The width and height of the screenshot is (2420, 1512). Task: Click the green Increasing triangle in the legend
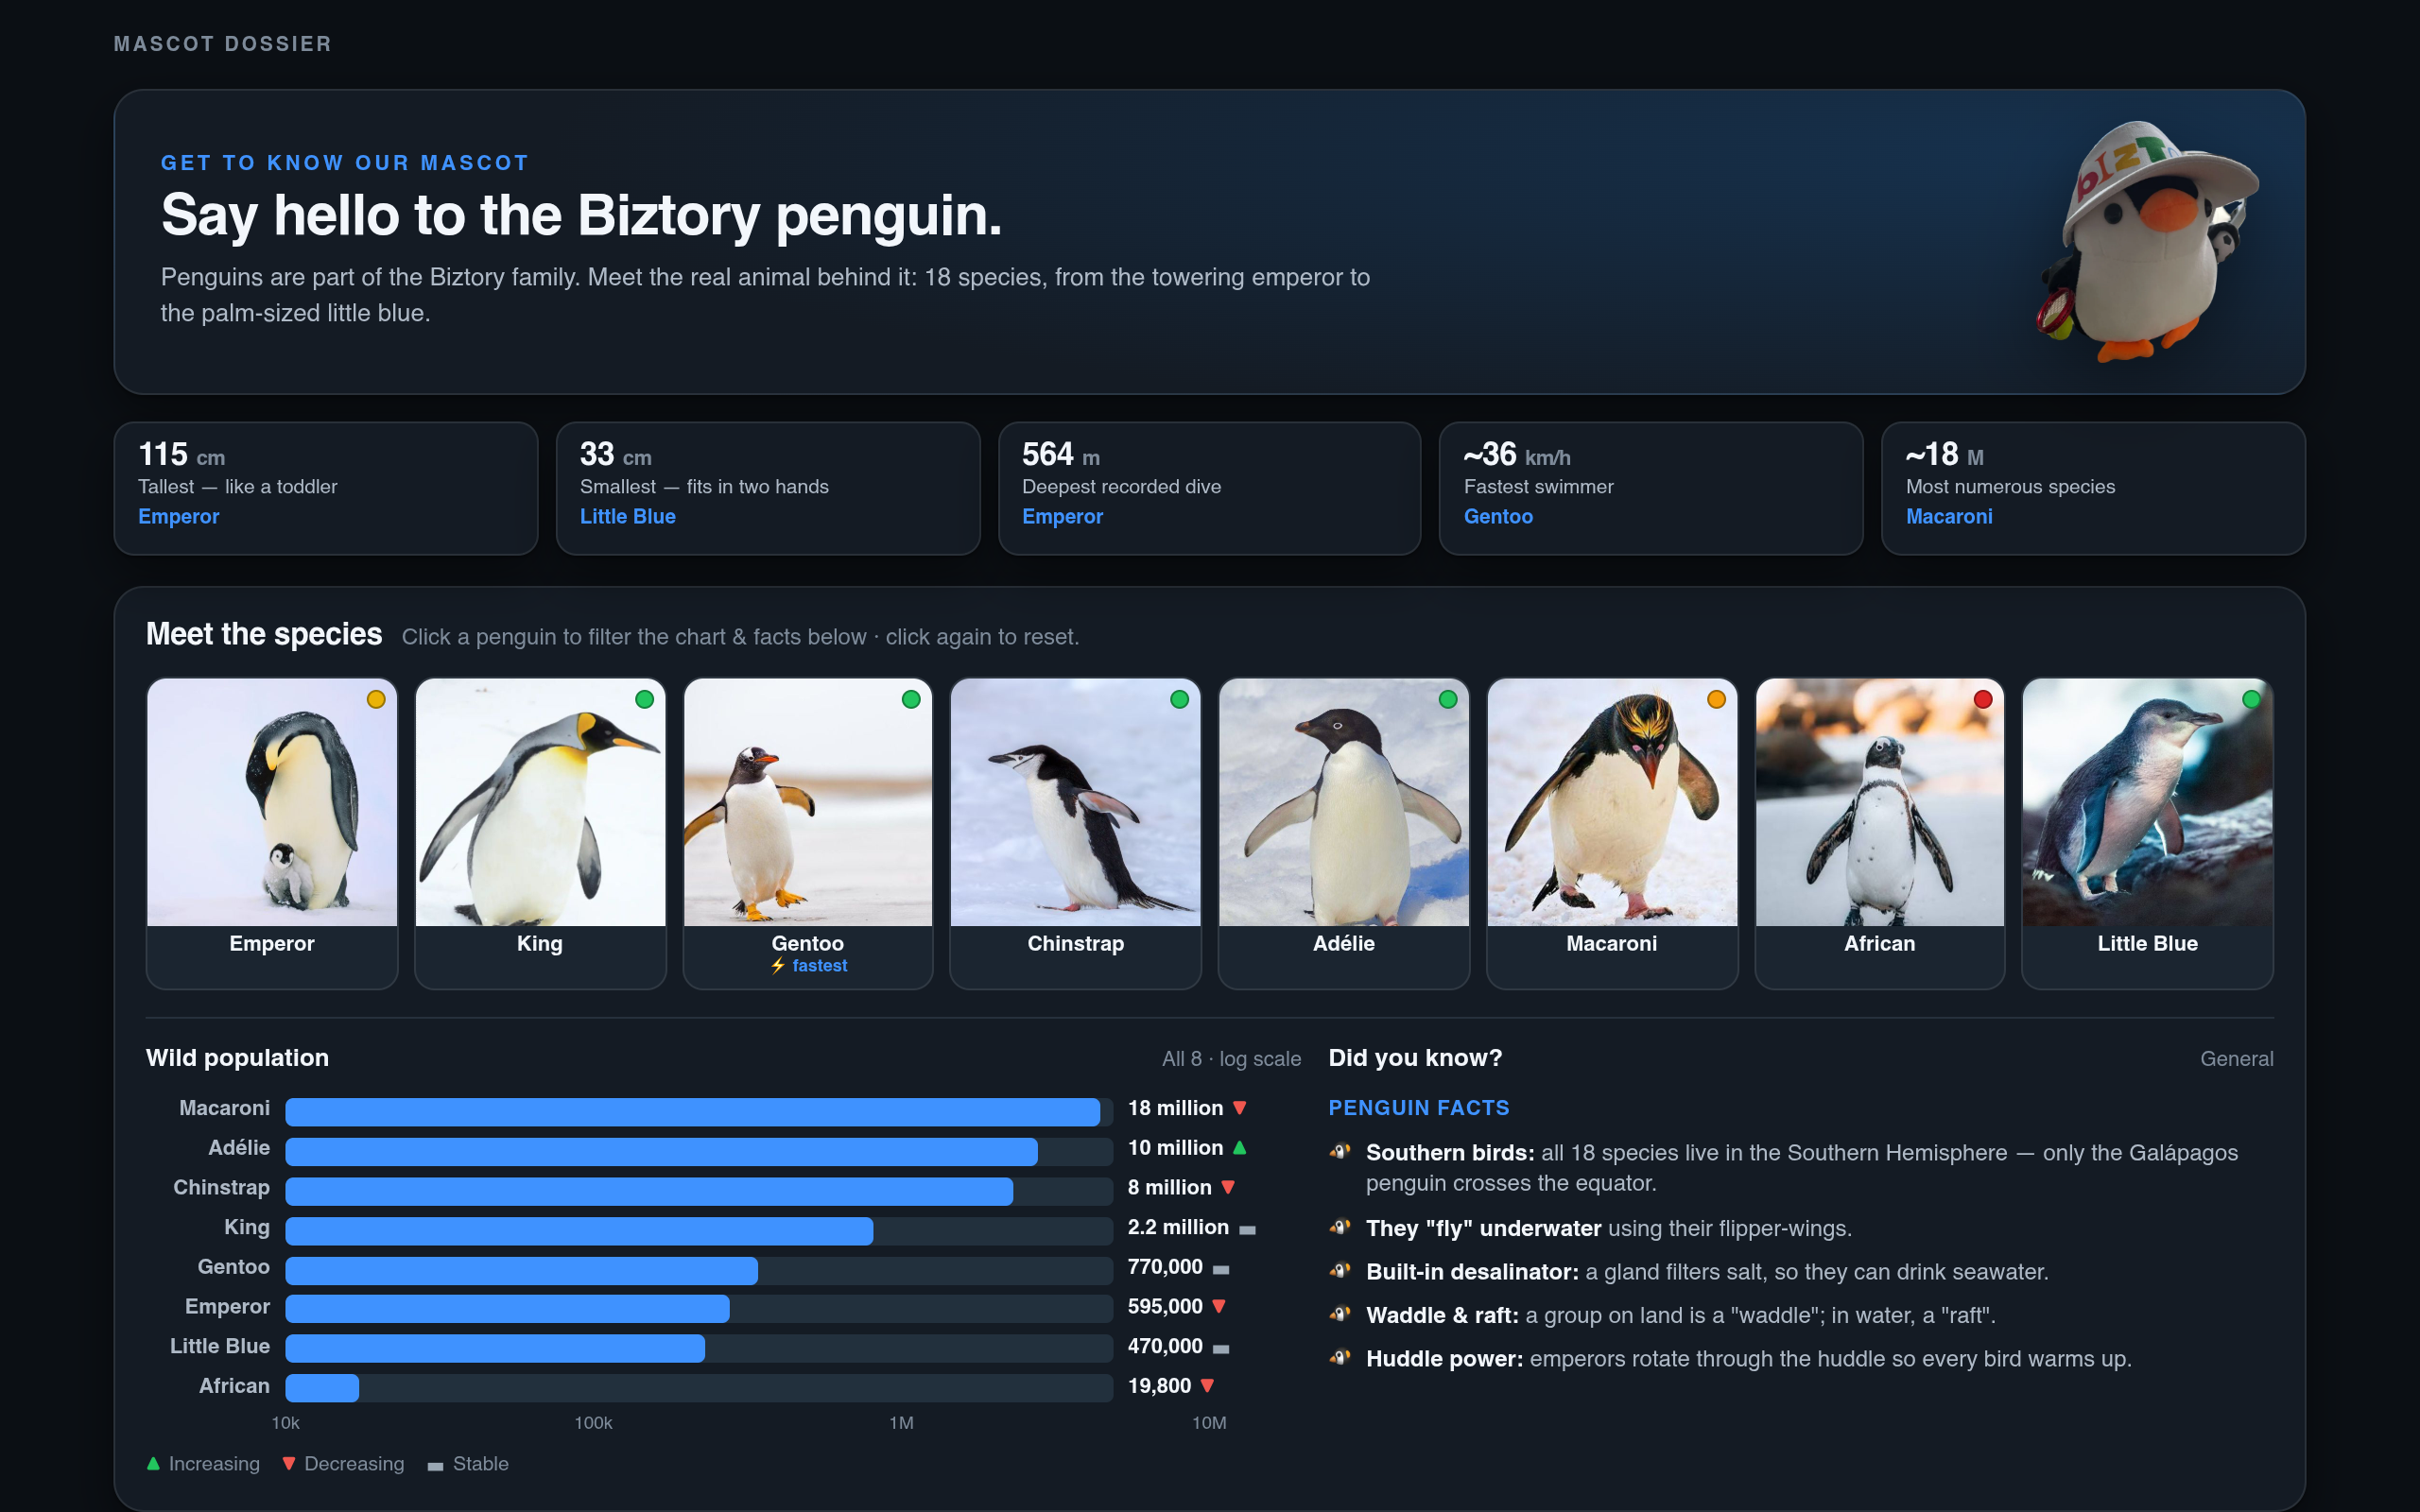pyautogui.click(x=153, y=1463)
